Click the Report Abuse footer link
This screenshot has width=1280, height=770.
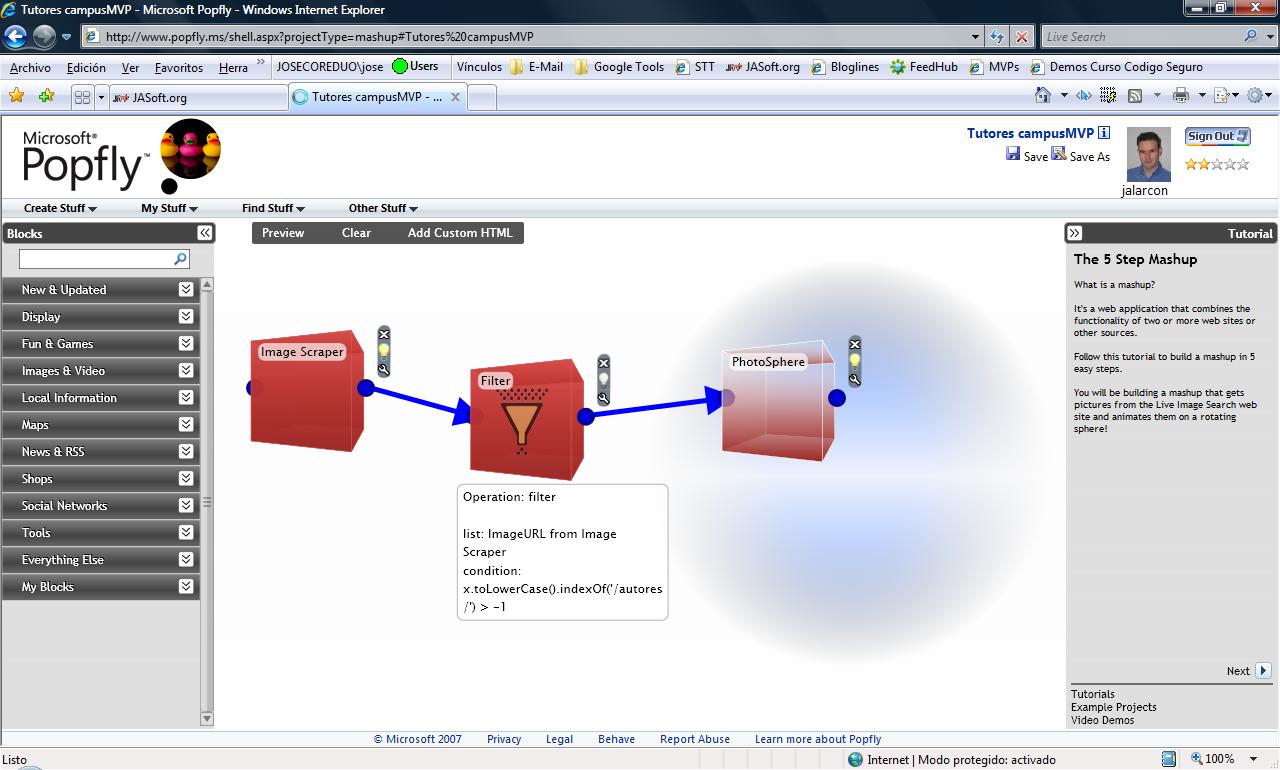pos(695,739)
